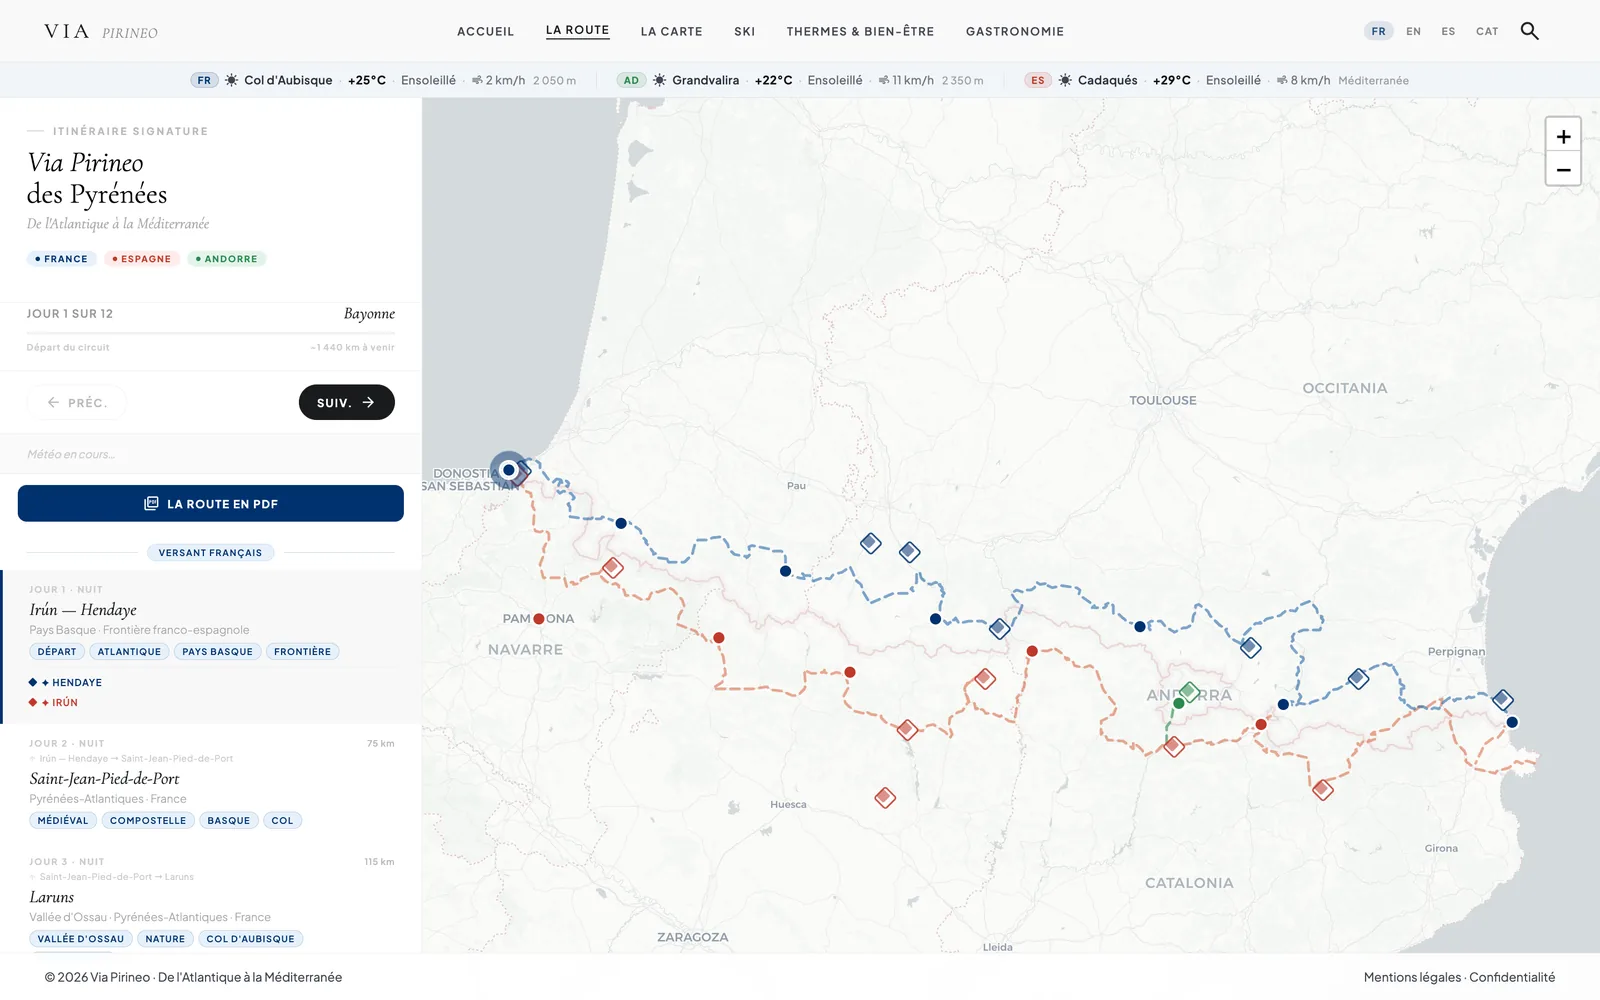
Task: Zoom out on the map
Action: (1563, 169)
